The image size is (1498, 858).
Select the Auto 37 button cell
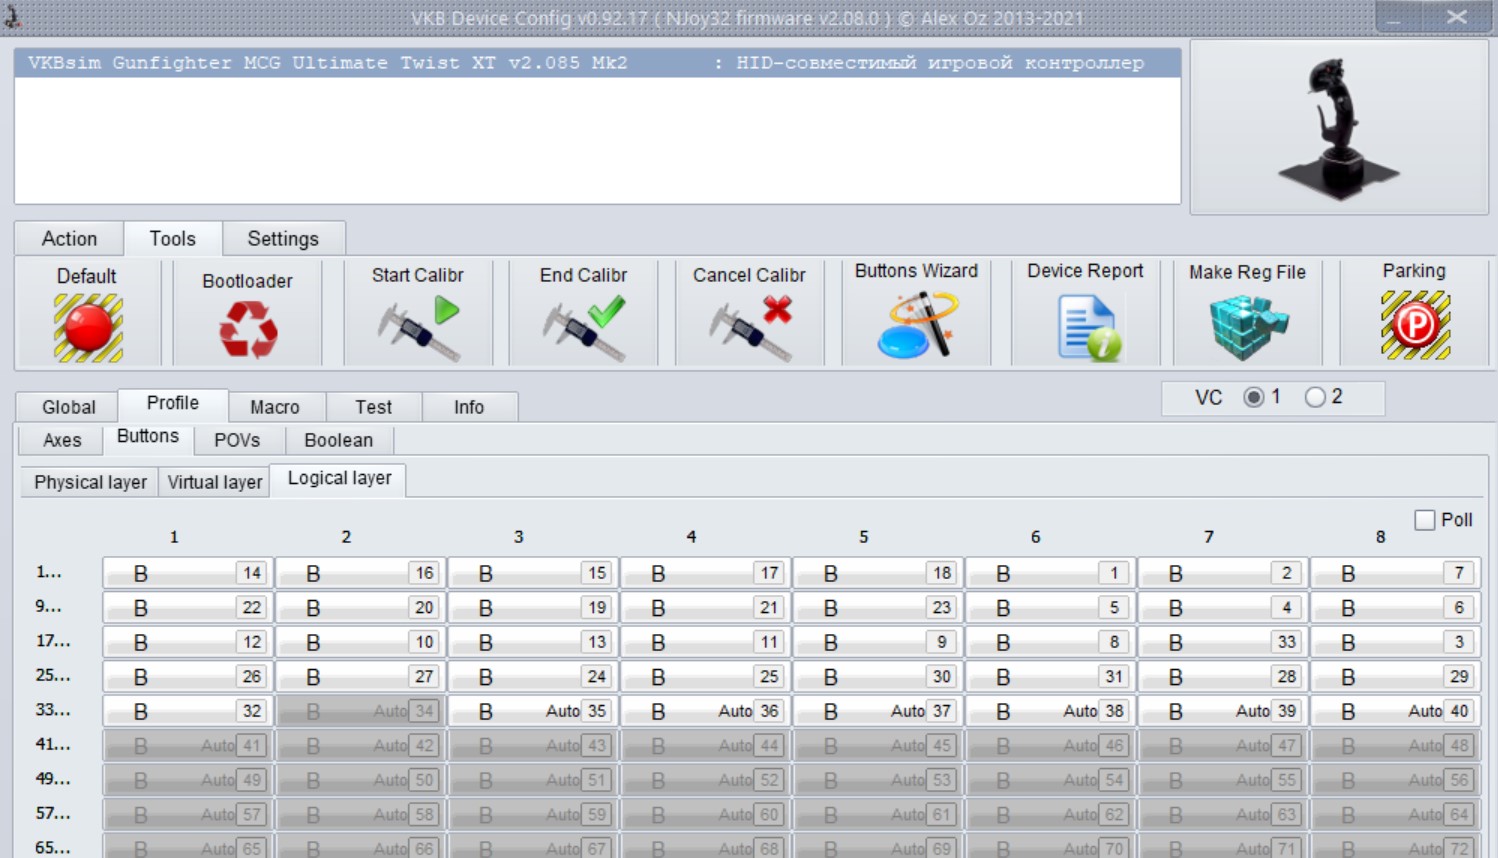[x=878, y=711]
